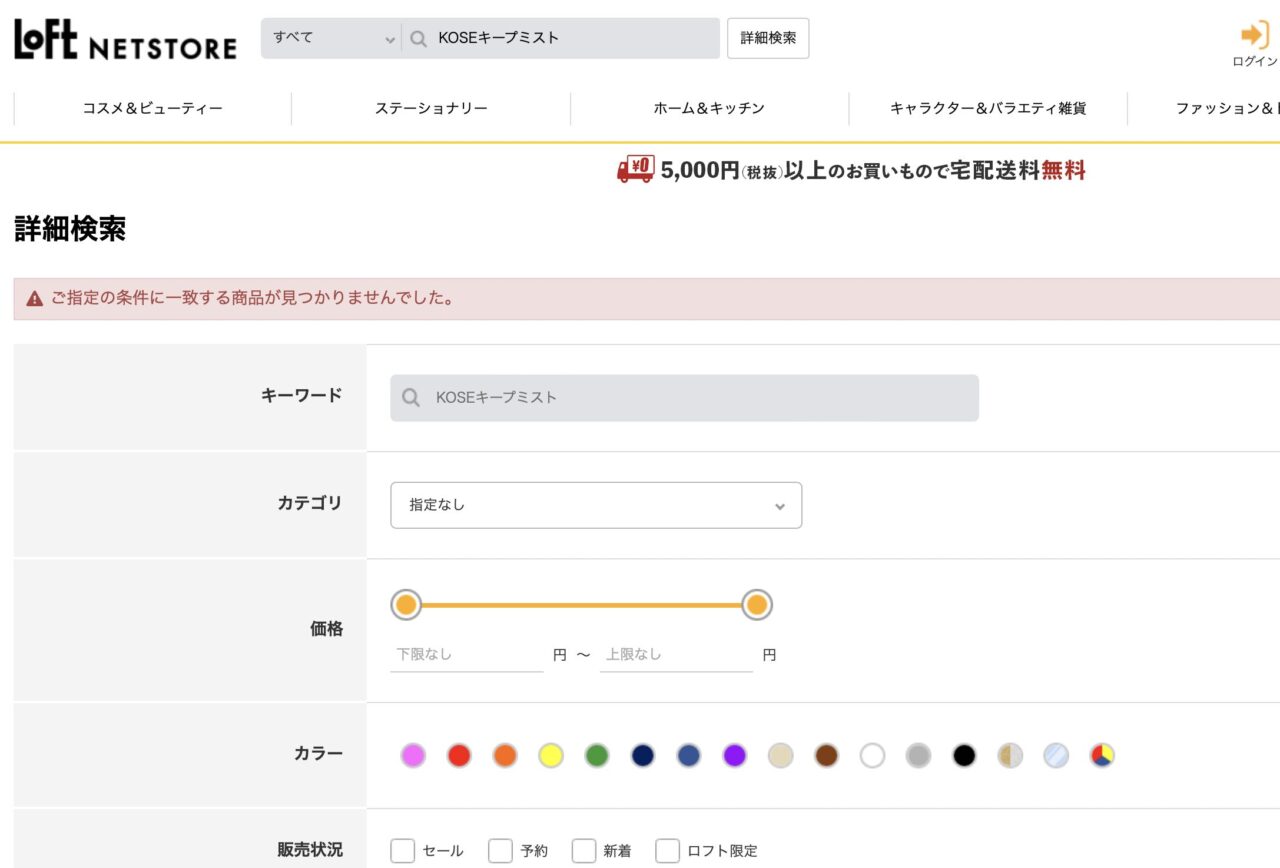Click the Loft Netstore logo
Screen dimensions: 1280x868
(125, 40)
